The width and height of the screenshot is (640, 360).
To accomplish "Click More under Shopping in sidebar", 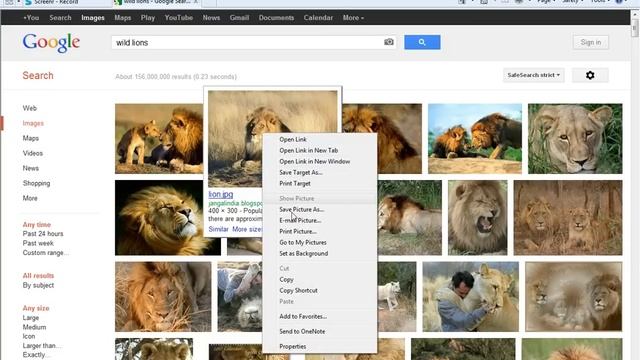I will click(x=30, y=198).
